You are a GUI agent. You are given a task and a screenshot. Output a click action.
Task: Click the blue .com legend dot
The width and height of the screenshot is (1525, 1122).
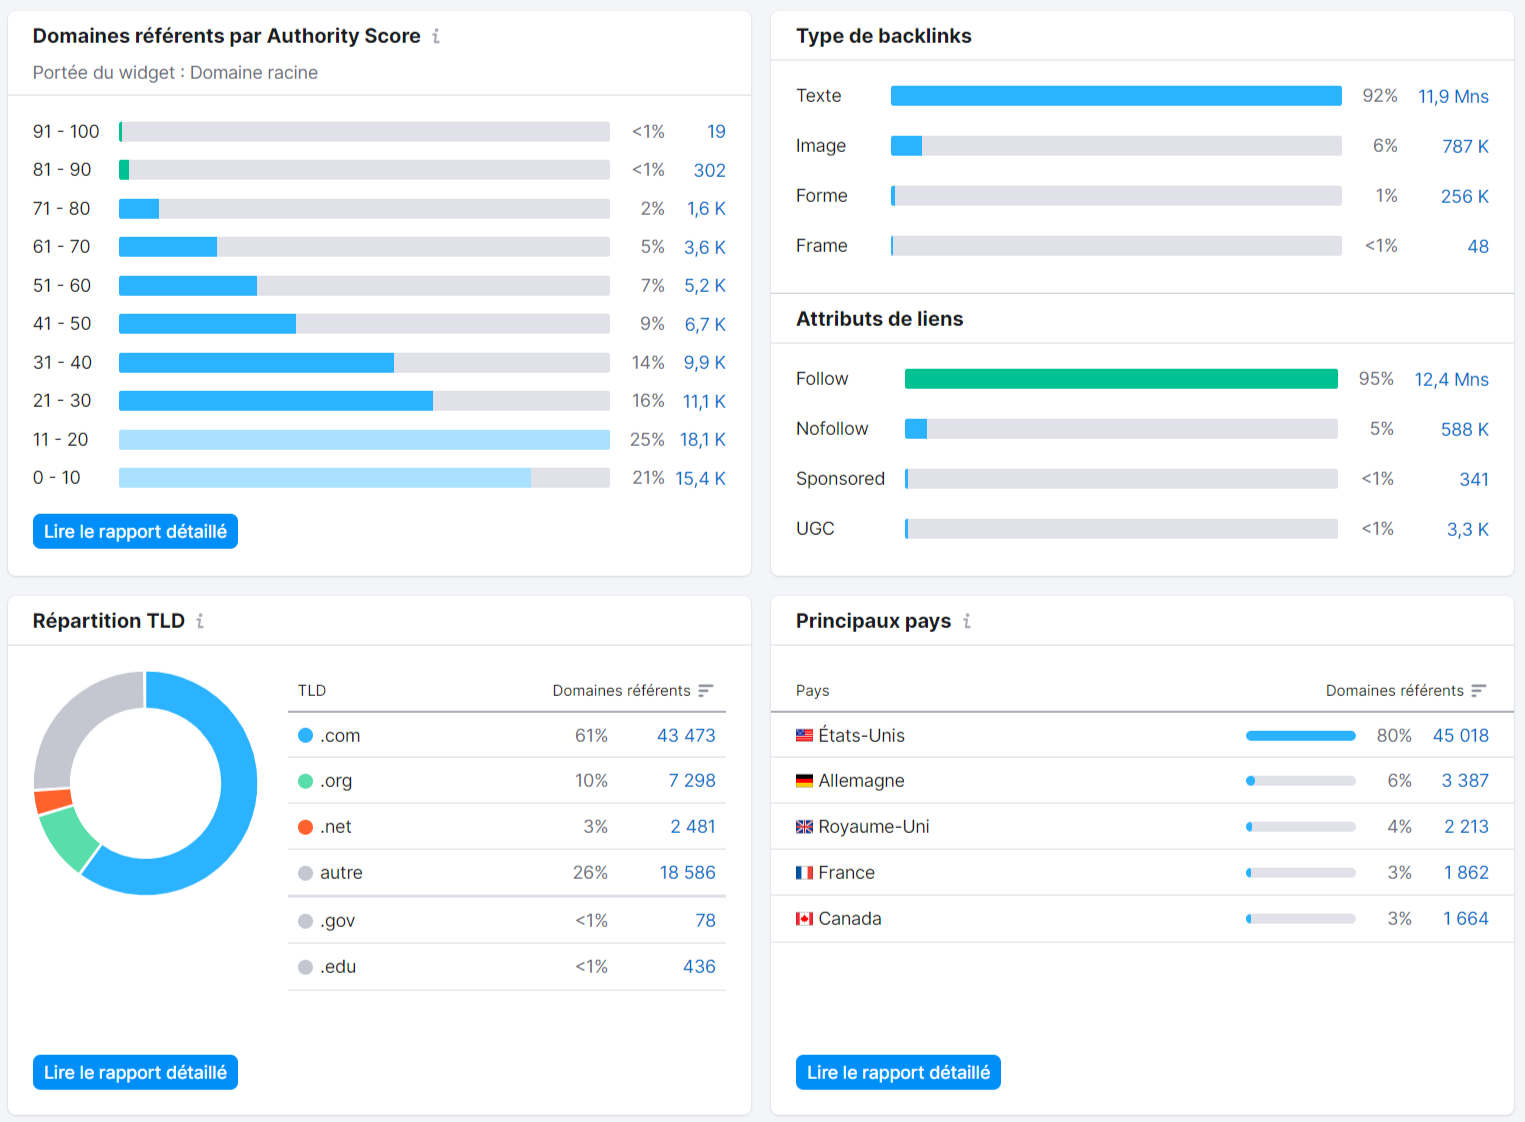point(306,735)
